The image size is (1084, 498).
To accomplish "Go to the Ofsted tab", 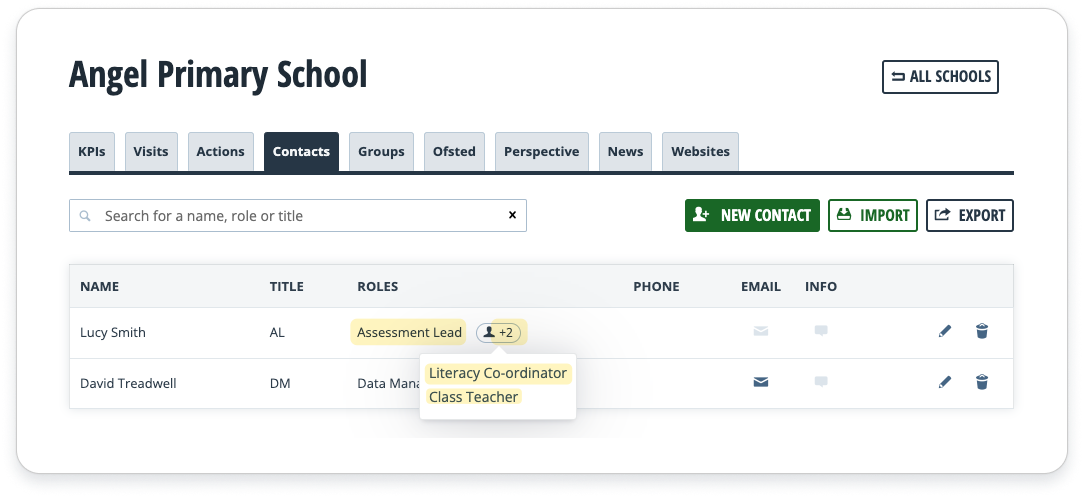I will point(454,152).
